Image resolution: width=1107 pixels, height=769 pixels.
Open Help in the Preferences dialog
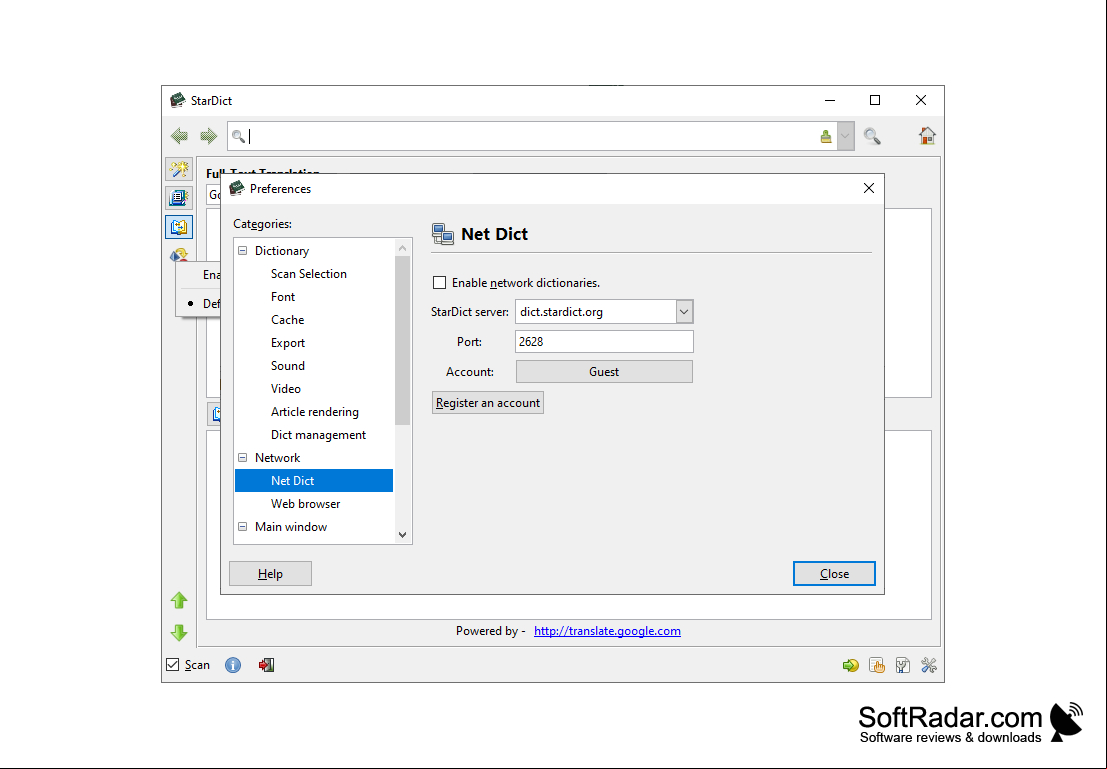(270, 573)
